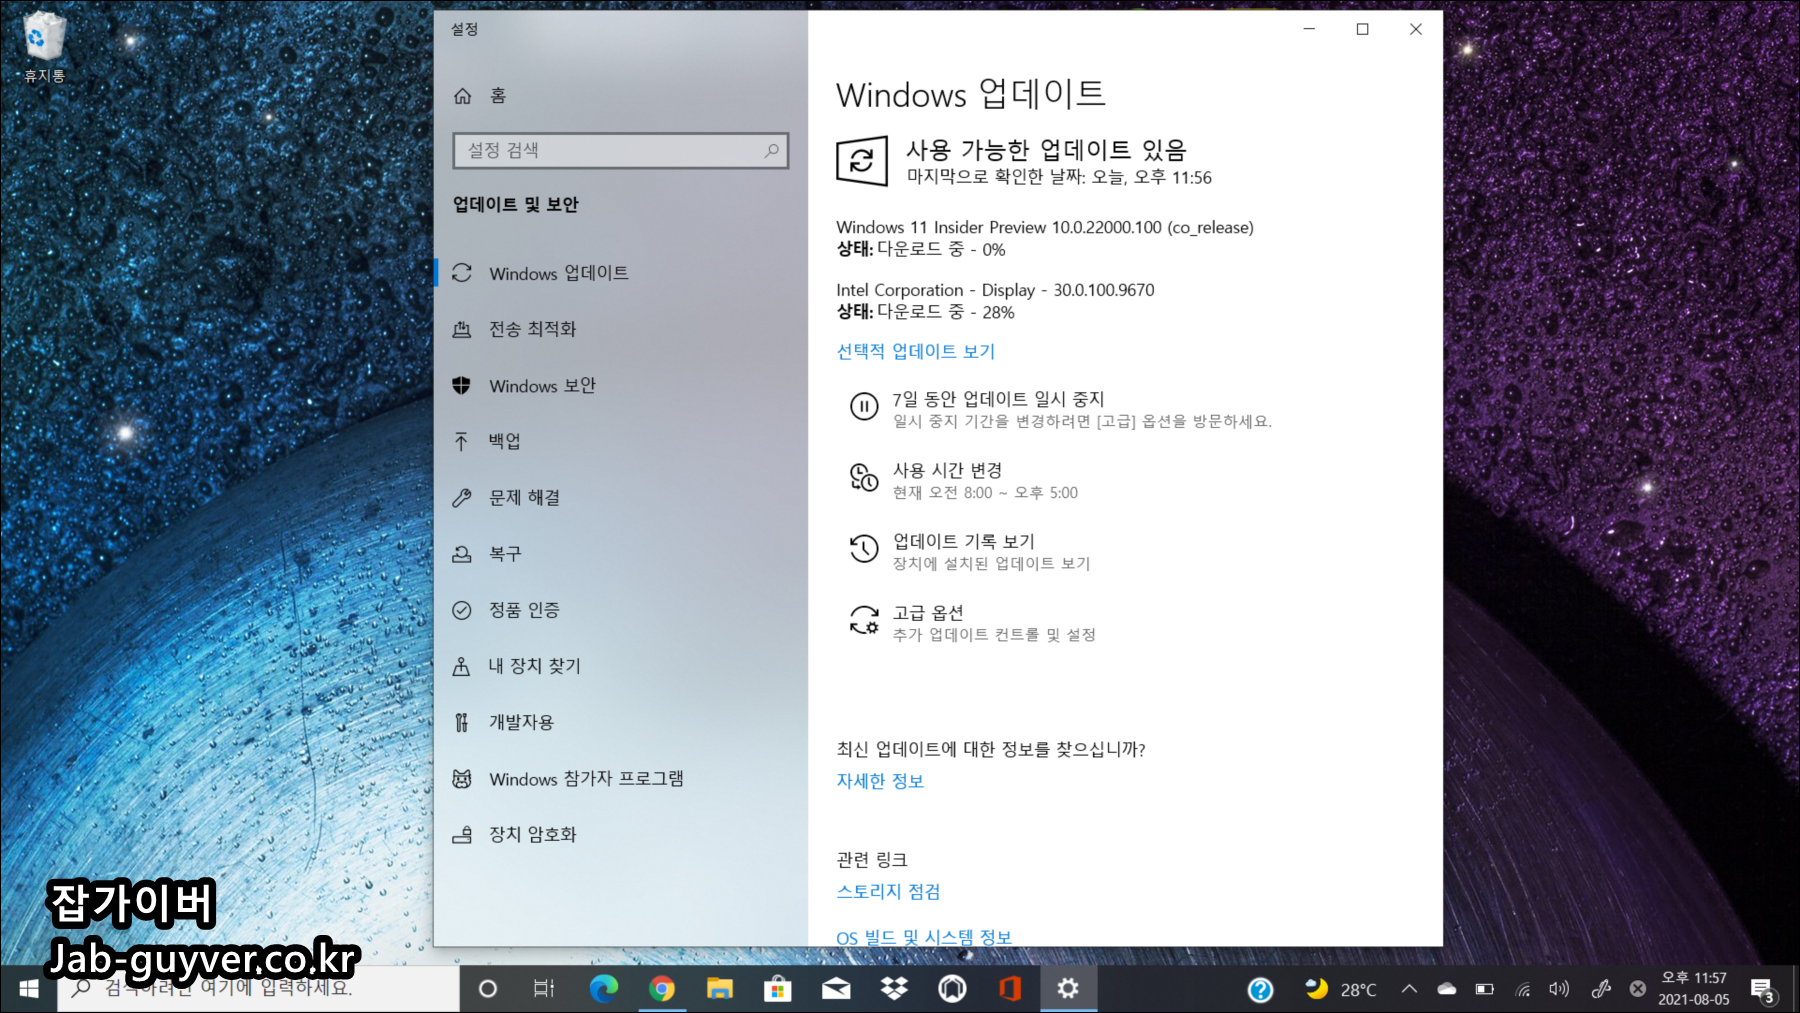The height and width of the screenshot is (1013, 1800).
Task: Launch Microsoft Edge from taskbar
Action: (x=603, y=989)
